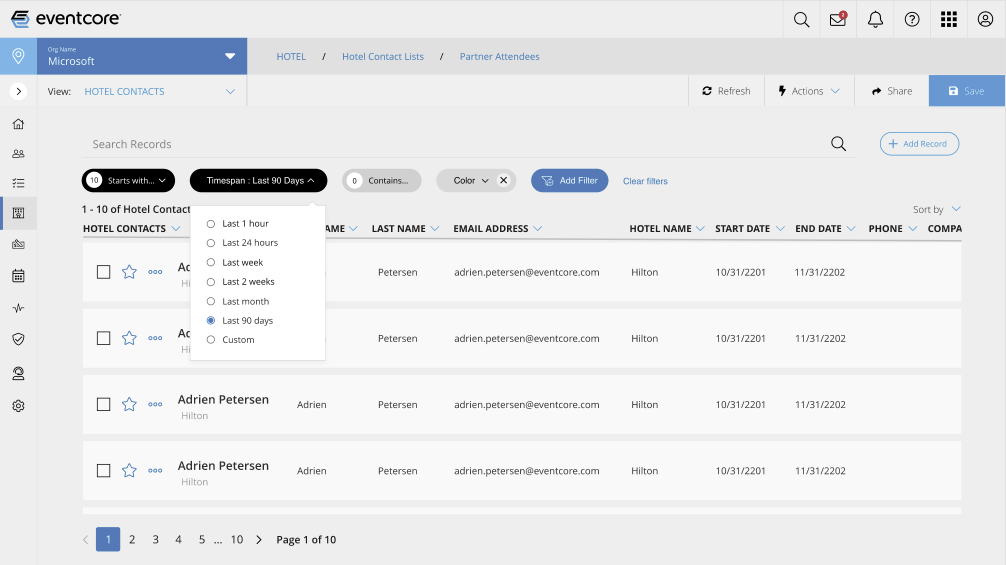The height and width of the screenshot is (565, 1006).
Task: Open the user profile icon
Action: (986, 19)
